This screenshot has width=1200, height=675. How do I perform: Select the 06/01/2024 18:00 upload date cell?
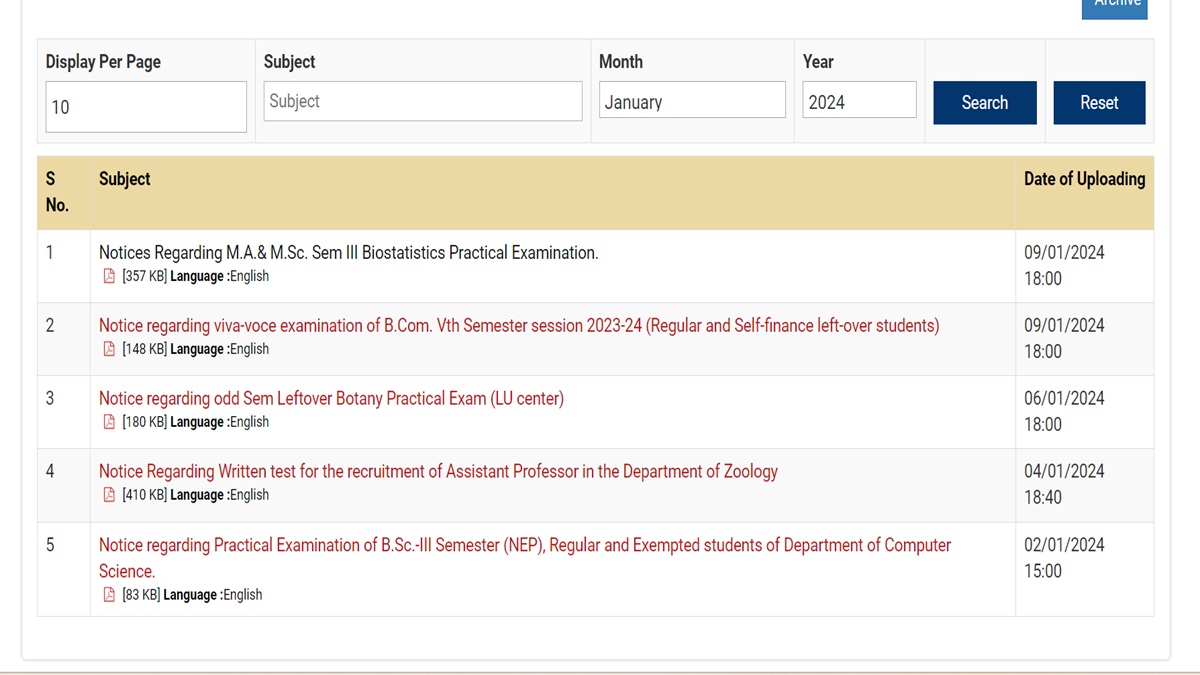pyautogui.click(x=1084, y=411)
